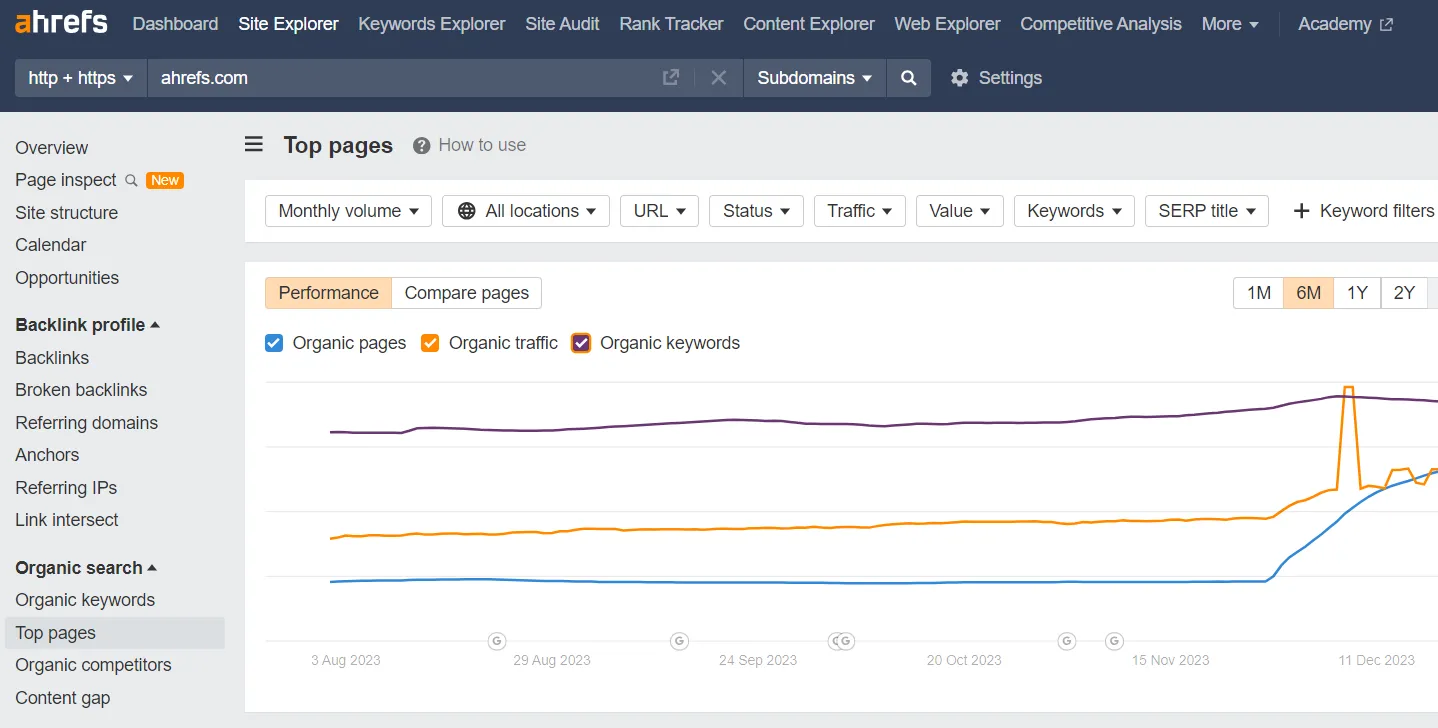Click the New badge on Page inspect
Image resolution: width=1438 pixels, height=728 pixels.
(x=165, y=180)
